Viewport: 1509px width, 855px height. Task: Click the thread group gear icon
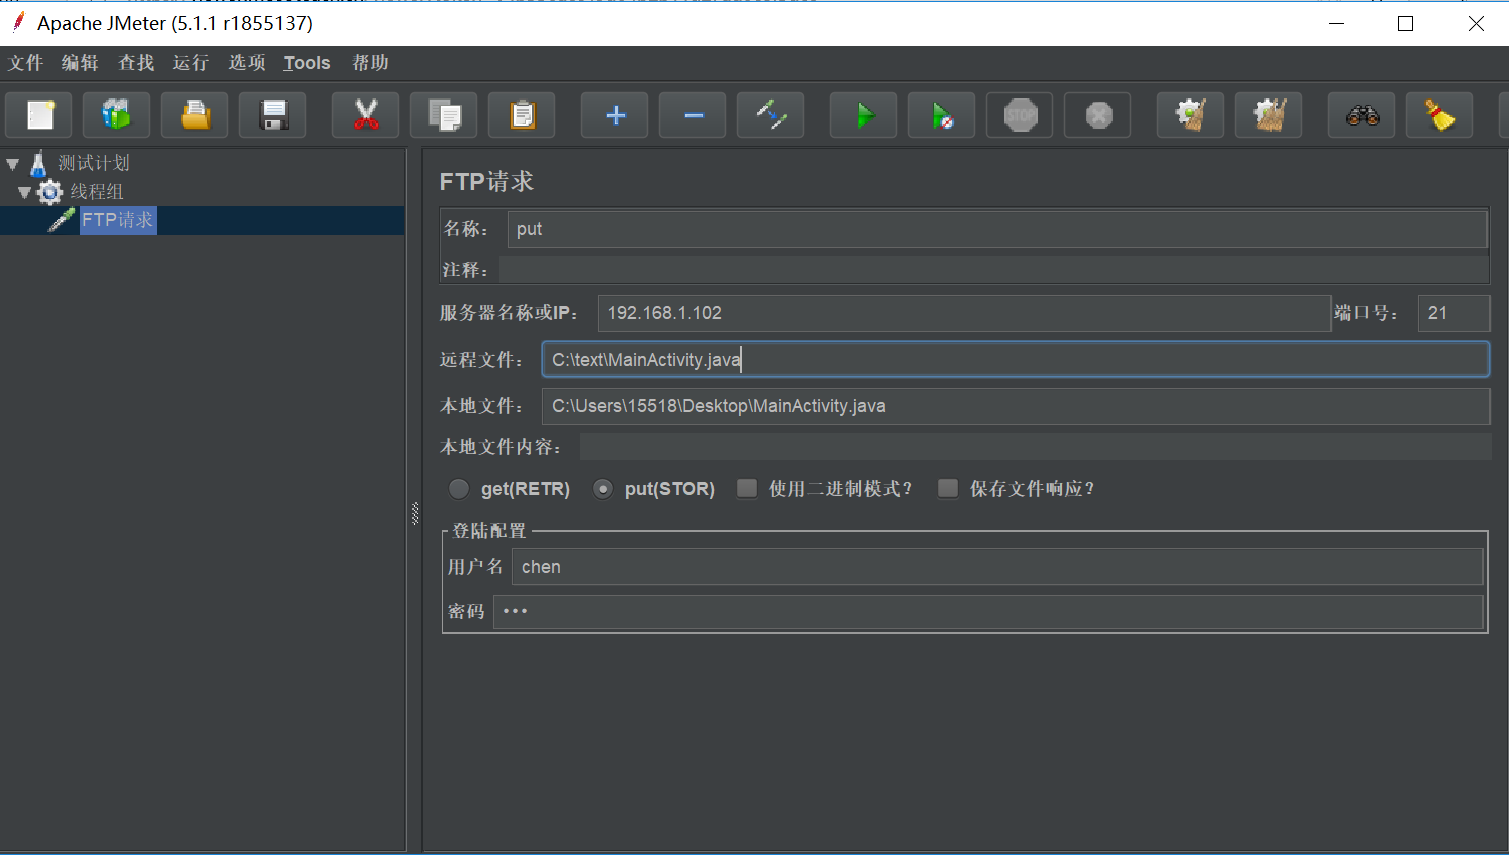coord(50,192)
